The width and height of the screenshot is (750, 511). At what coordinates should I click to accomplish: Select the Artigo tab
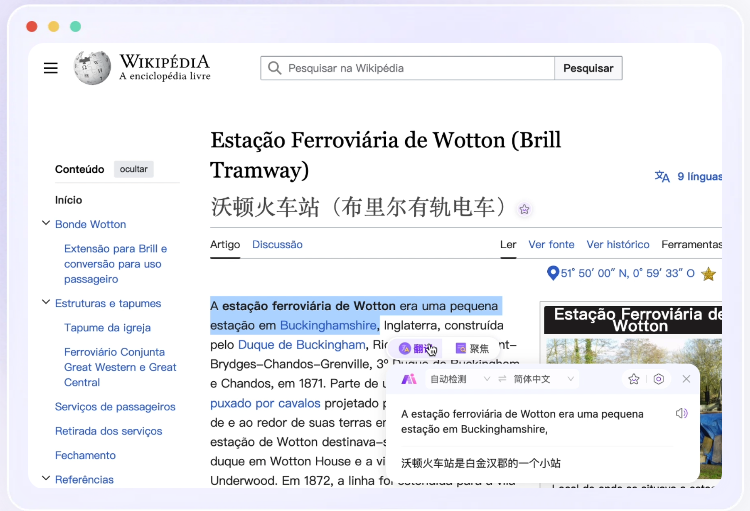click(225, 244)
